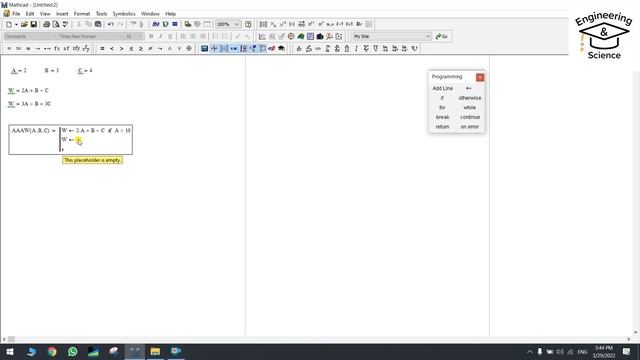
Task: Insert greater-than-or-equal Boolean operator
Action: point(141,49)
